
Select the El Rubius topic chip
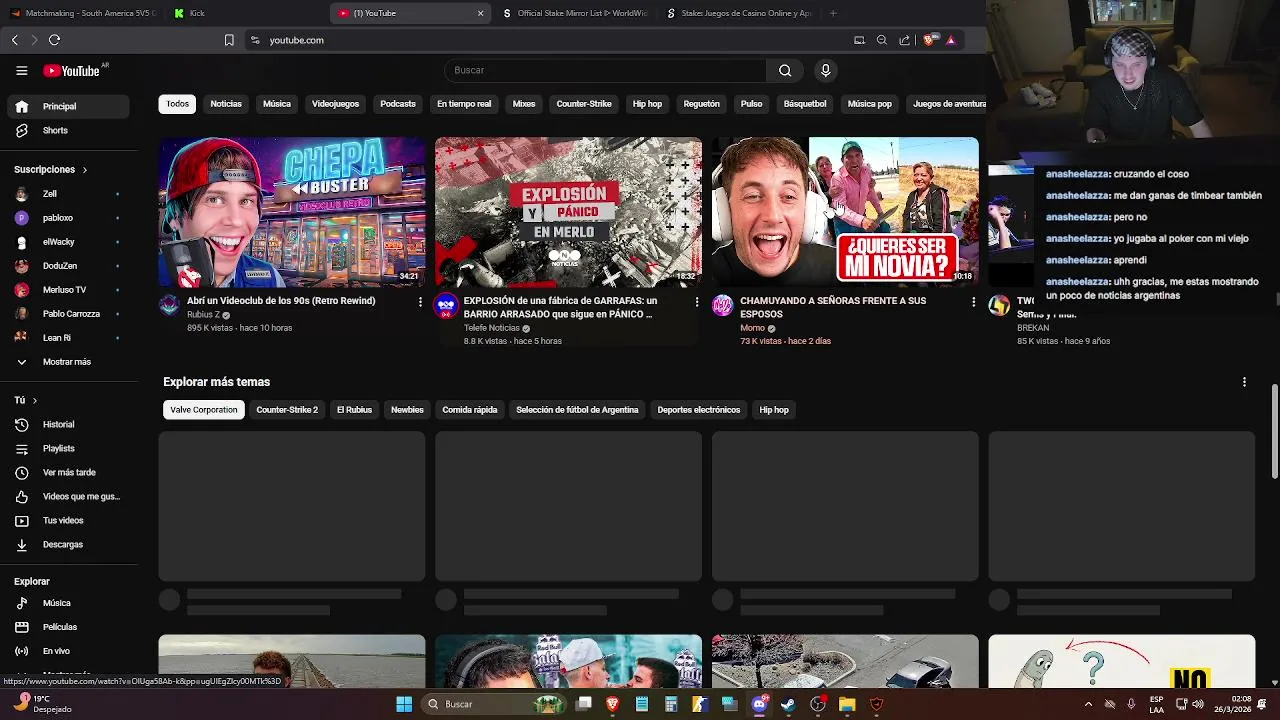click(354, 410)
